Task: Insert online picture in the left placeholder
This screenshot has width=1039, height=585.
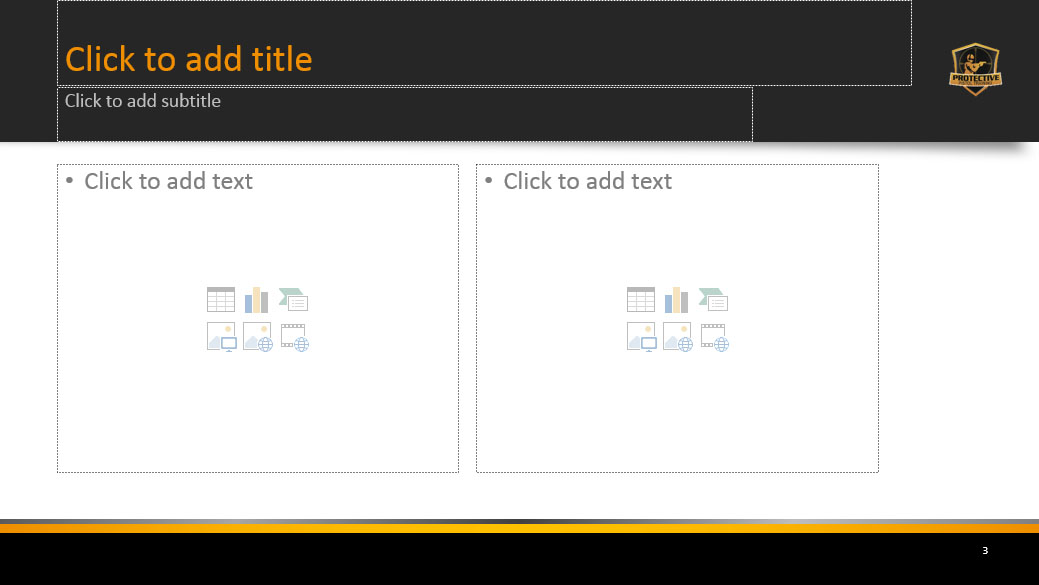Action: 257,337
